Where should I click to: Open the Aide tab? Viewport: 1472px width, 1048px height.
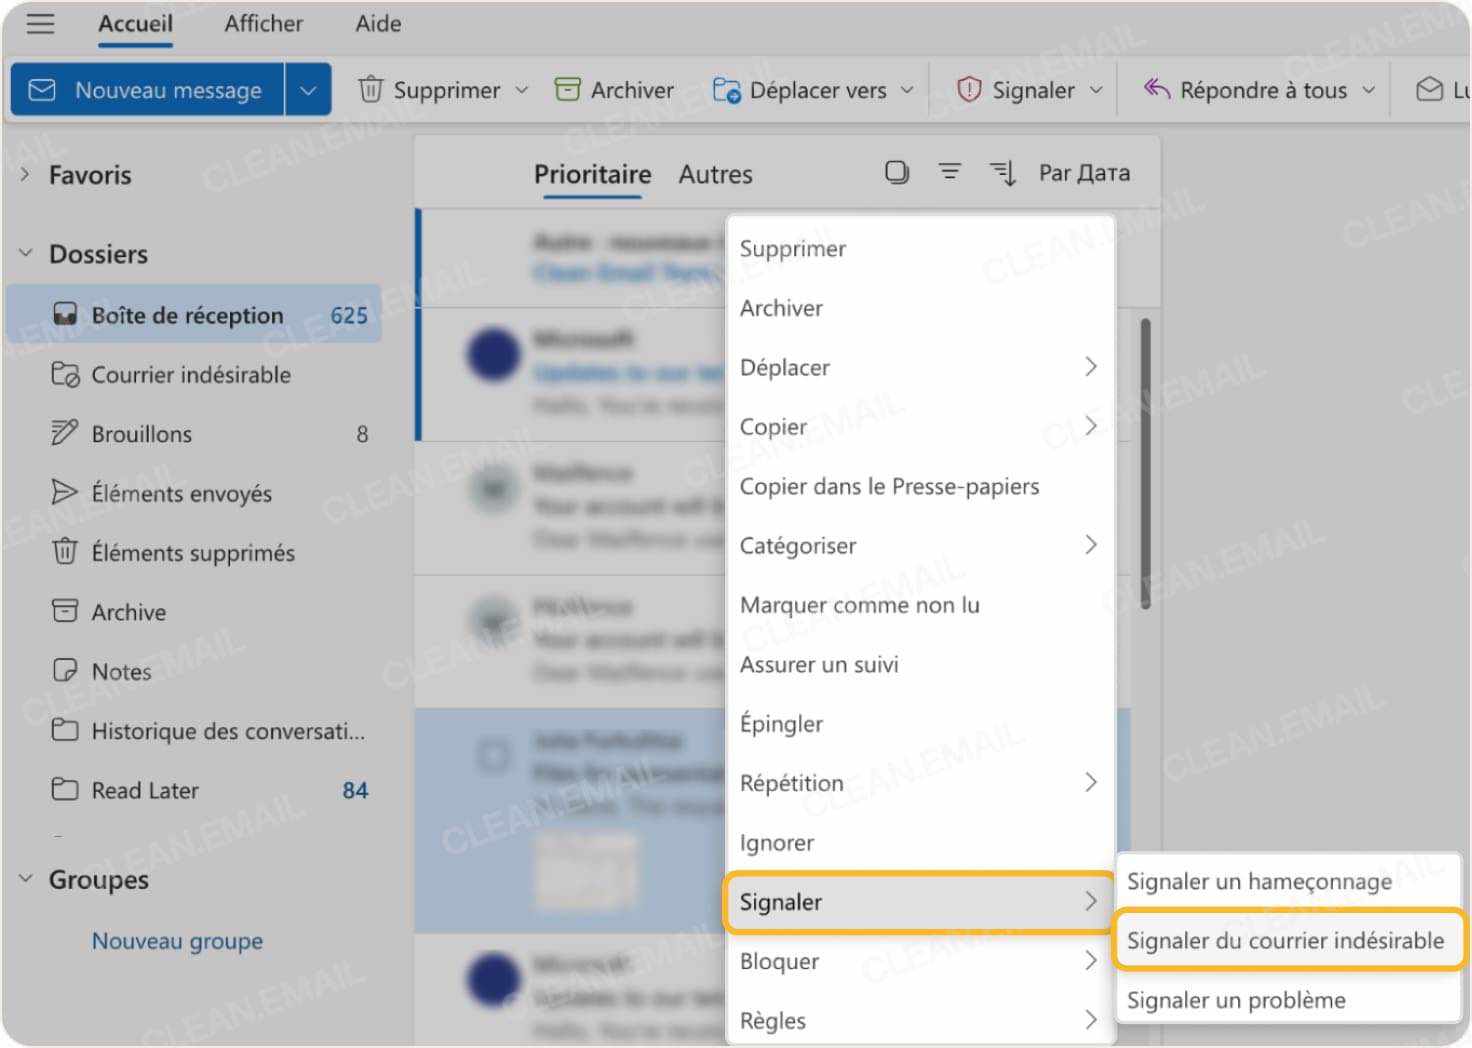(378, 24)
